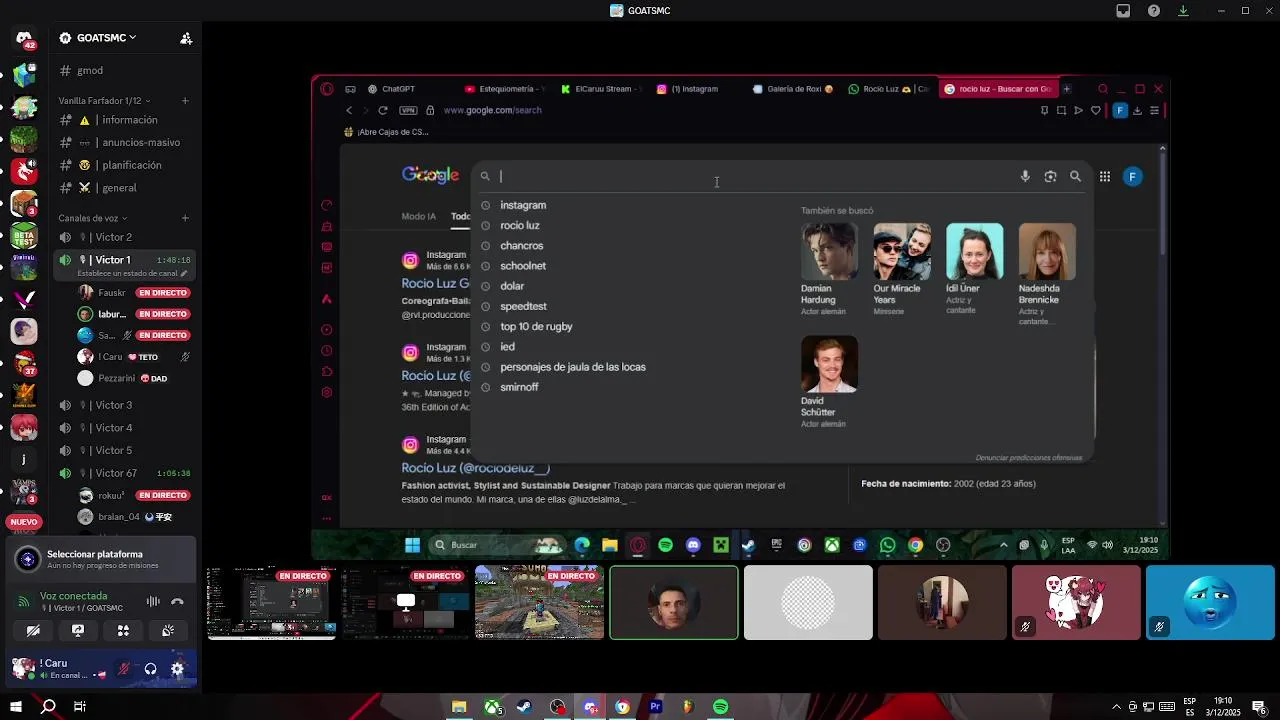The image size is (1280, 720).
Task: Open Nadeshda Brennicke related search card
Action: tap(1047, 274)
